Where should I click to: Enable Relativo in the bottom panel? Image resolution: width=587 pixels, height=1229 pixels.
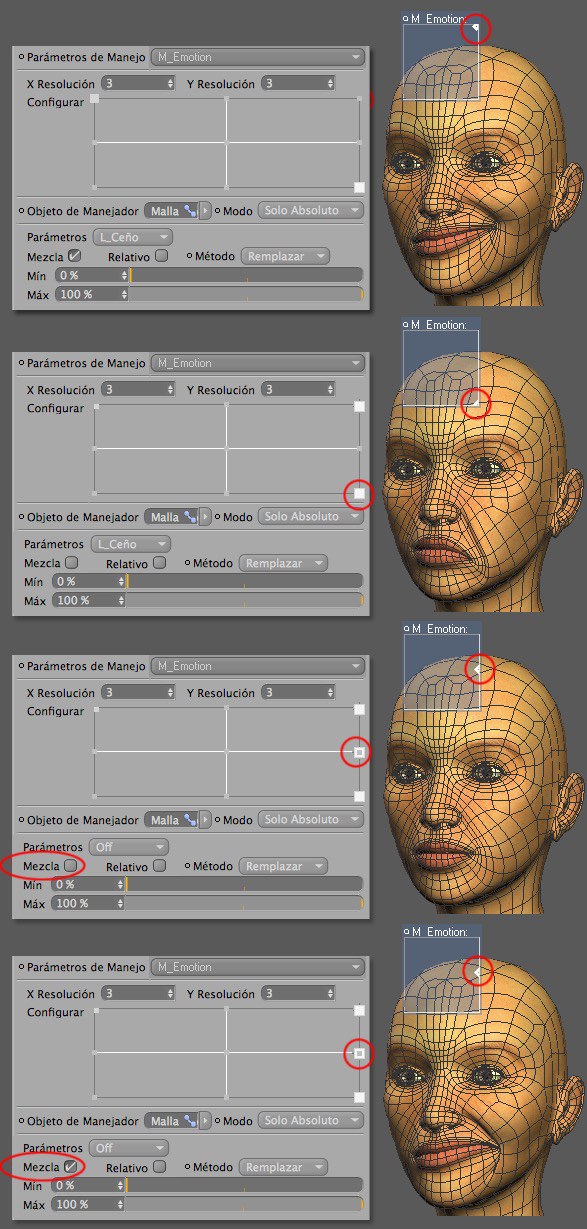click(160, 1167)
